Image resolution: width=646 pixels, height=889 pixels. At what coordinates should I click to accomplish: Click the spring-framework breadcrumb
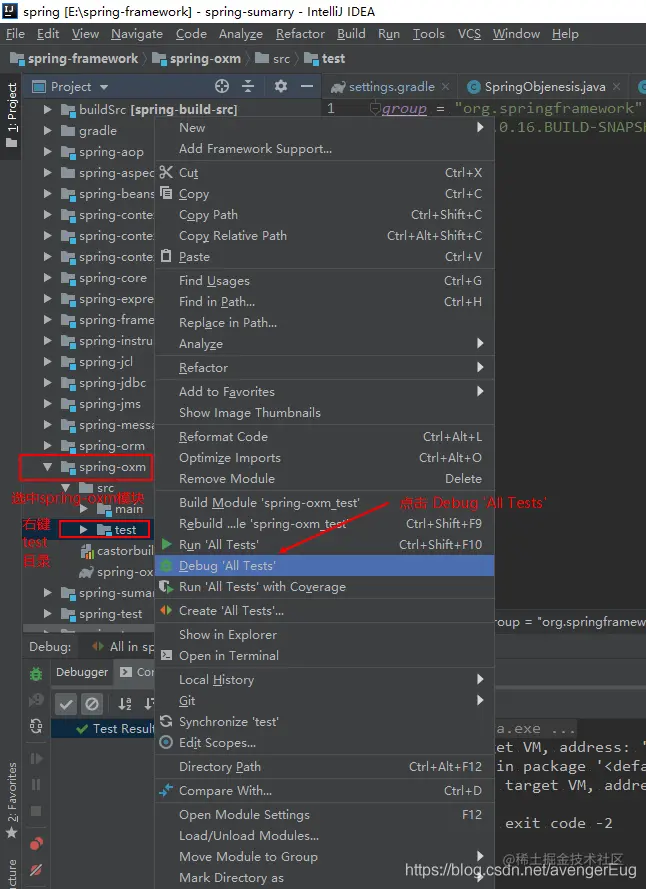click(x=74, y=58)
